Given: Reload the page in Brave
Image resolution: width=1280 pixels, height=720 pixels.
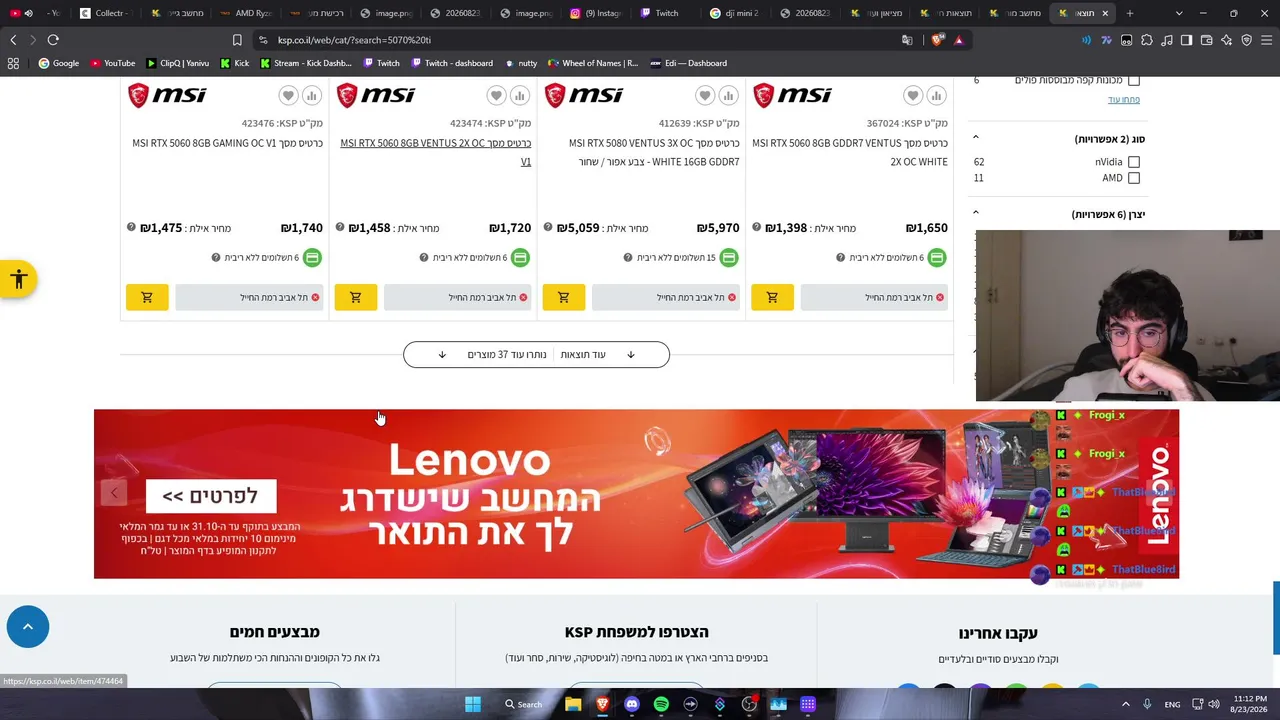Looking at the screenshot, I should pos(53,40).
